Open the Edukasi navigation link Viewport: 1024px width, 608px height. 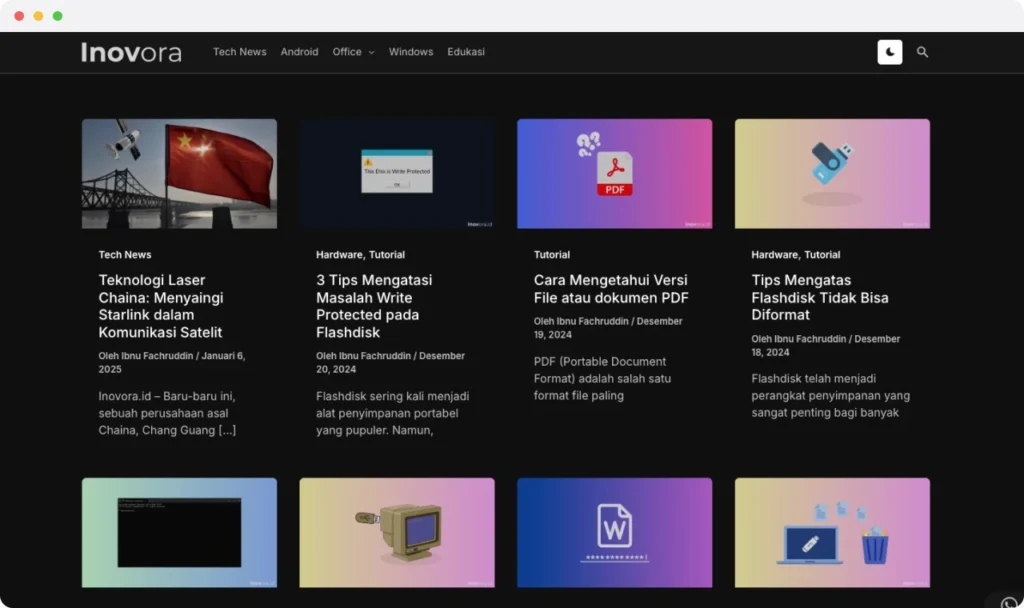466,52
